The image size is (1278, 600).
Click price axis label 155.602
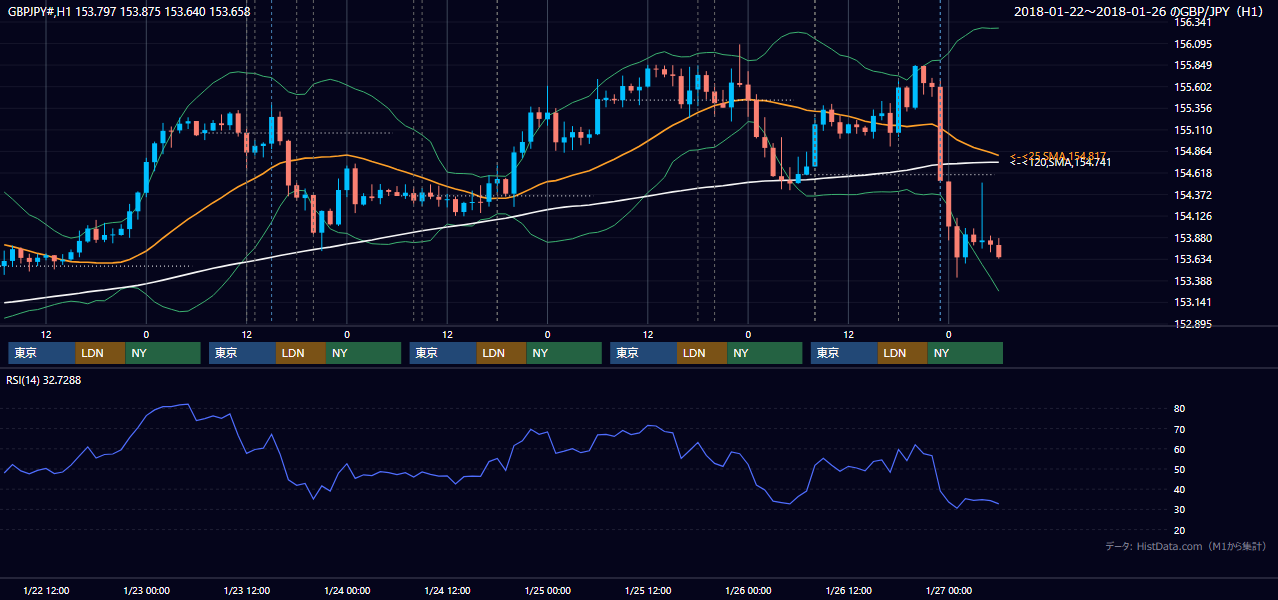(x=1193, y=87)
